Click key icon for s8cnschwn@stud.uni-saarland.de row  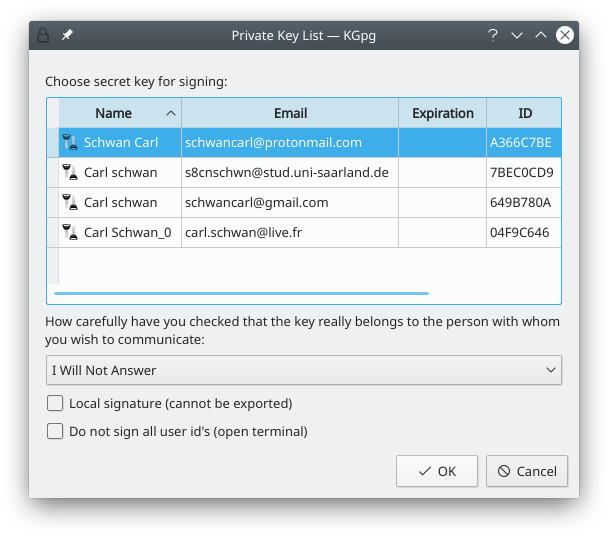click(70, 173)
